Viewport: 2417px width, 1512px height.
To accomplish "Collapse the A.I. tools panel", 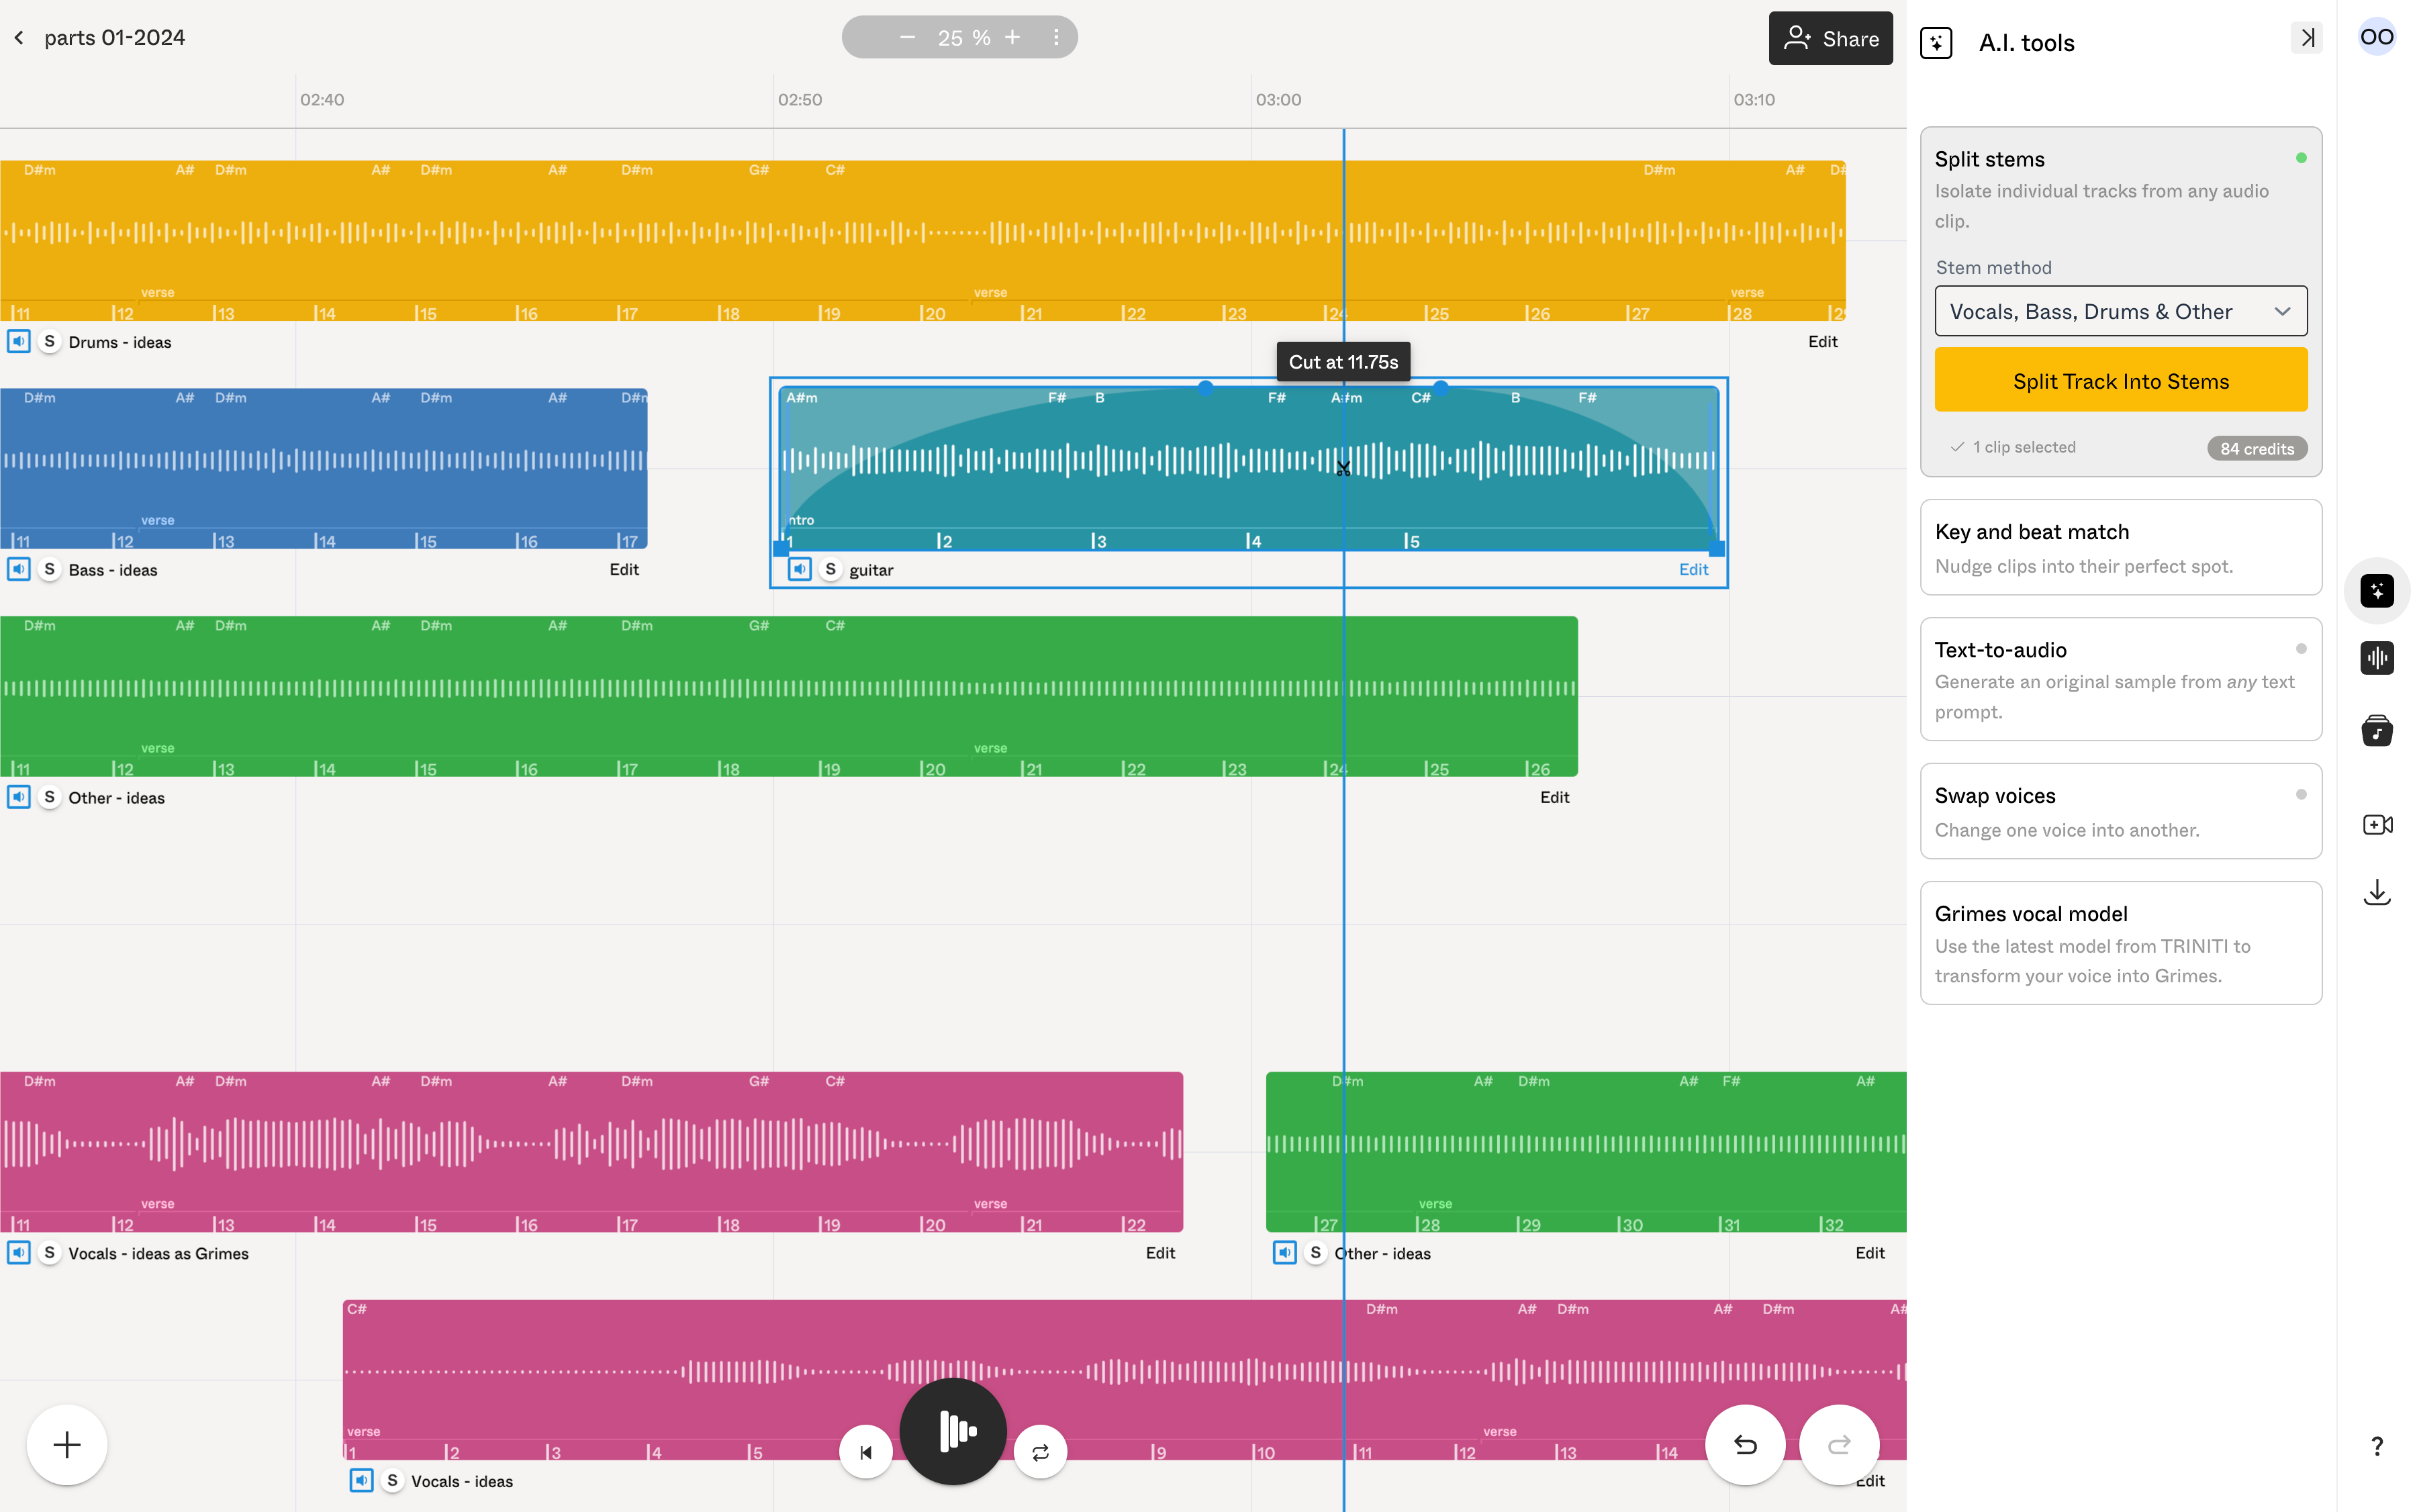I will coord(2308,38).
